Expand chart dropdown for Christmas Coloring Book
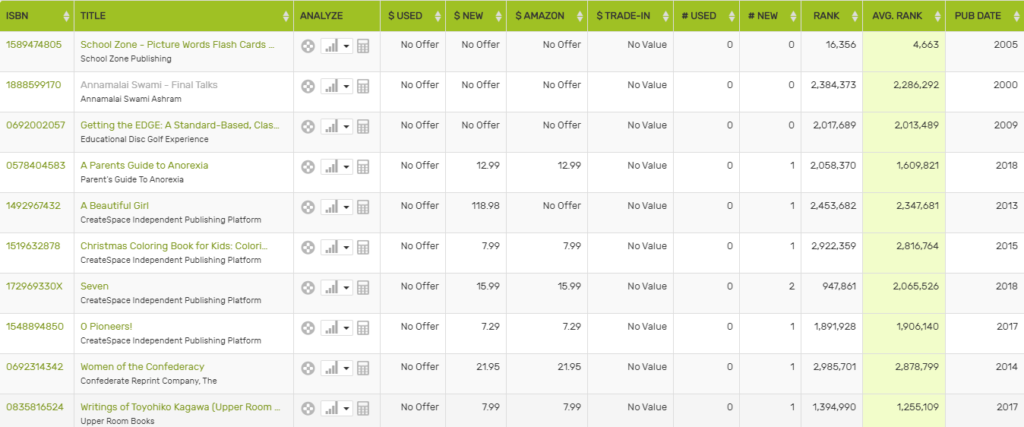The width and height of the screenshot is (1024, 427). [346, 247]
